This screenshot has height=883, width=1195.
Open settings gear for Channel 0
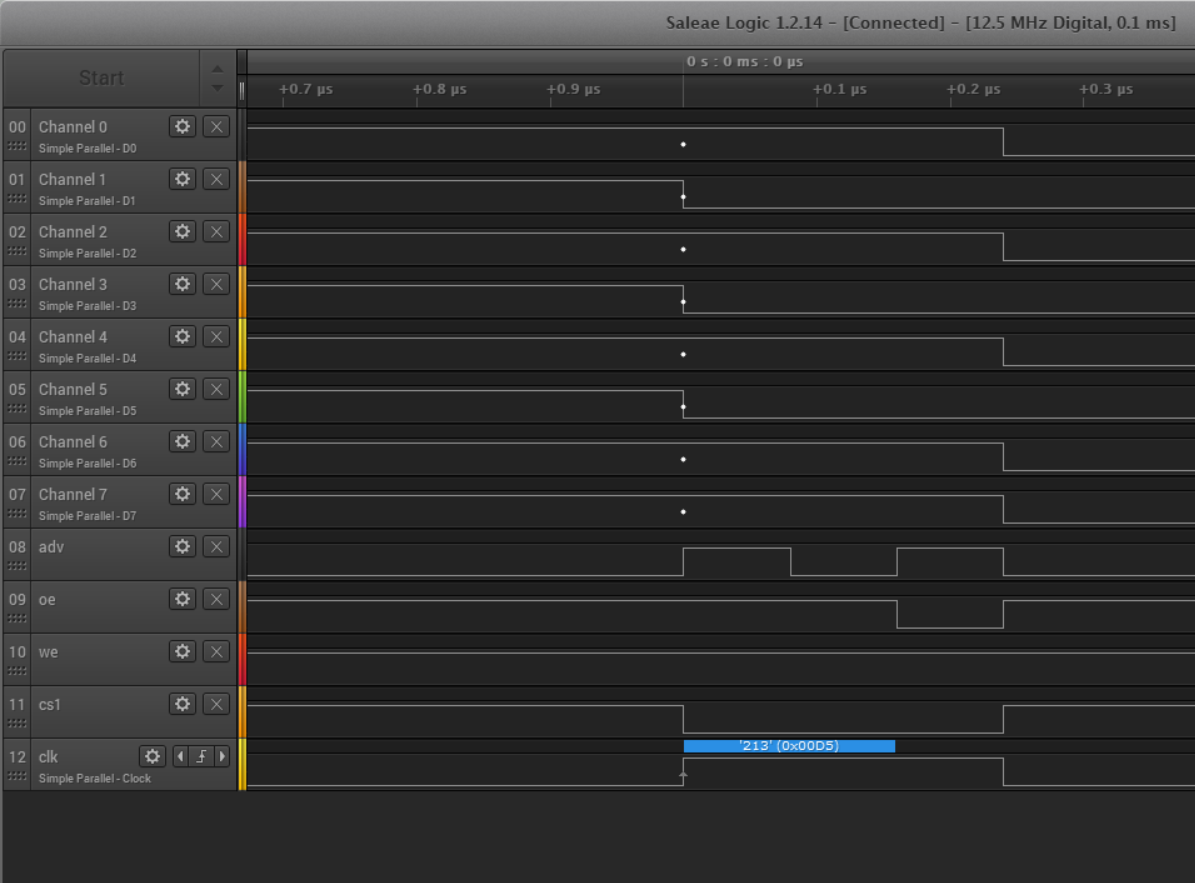[182, 126]
